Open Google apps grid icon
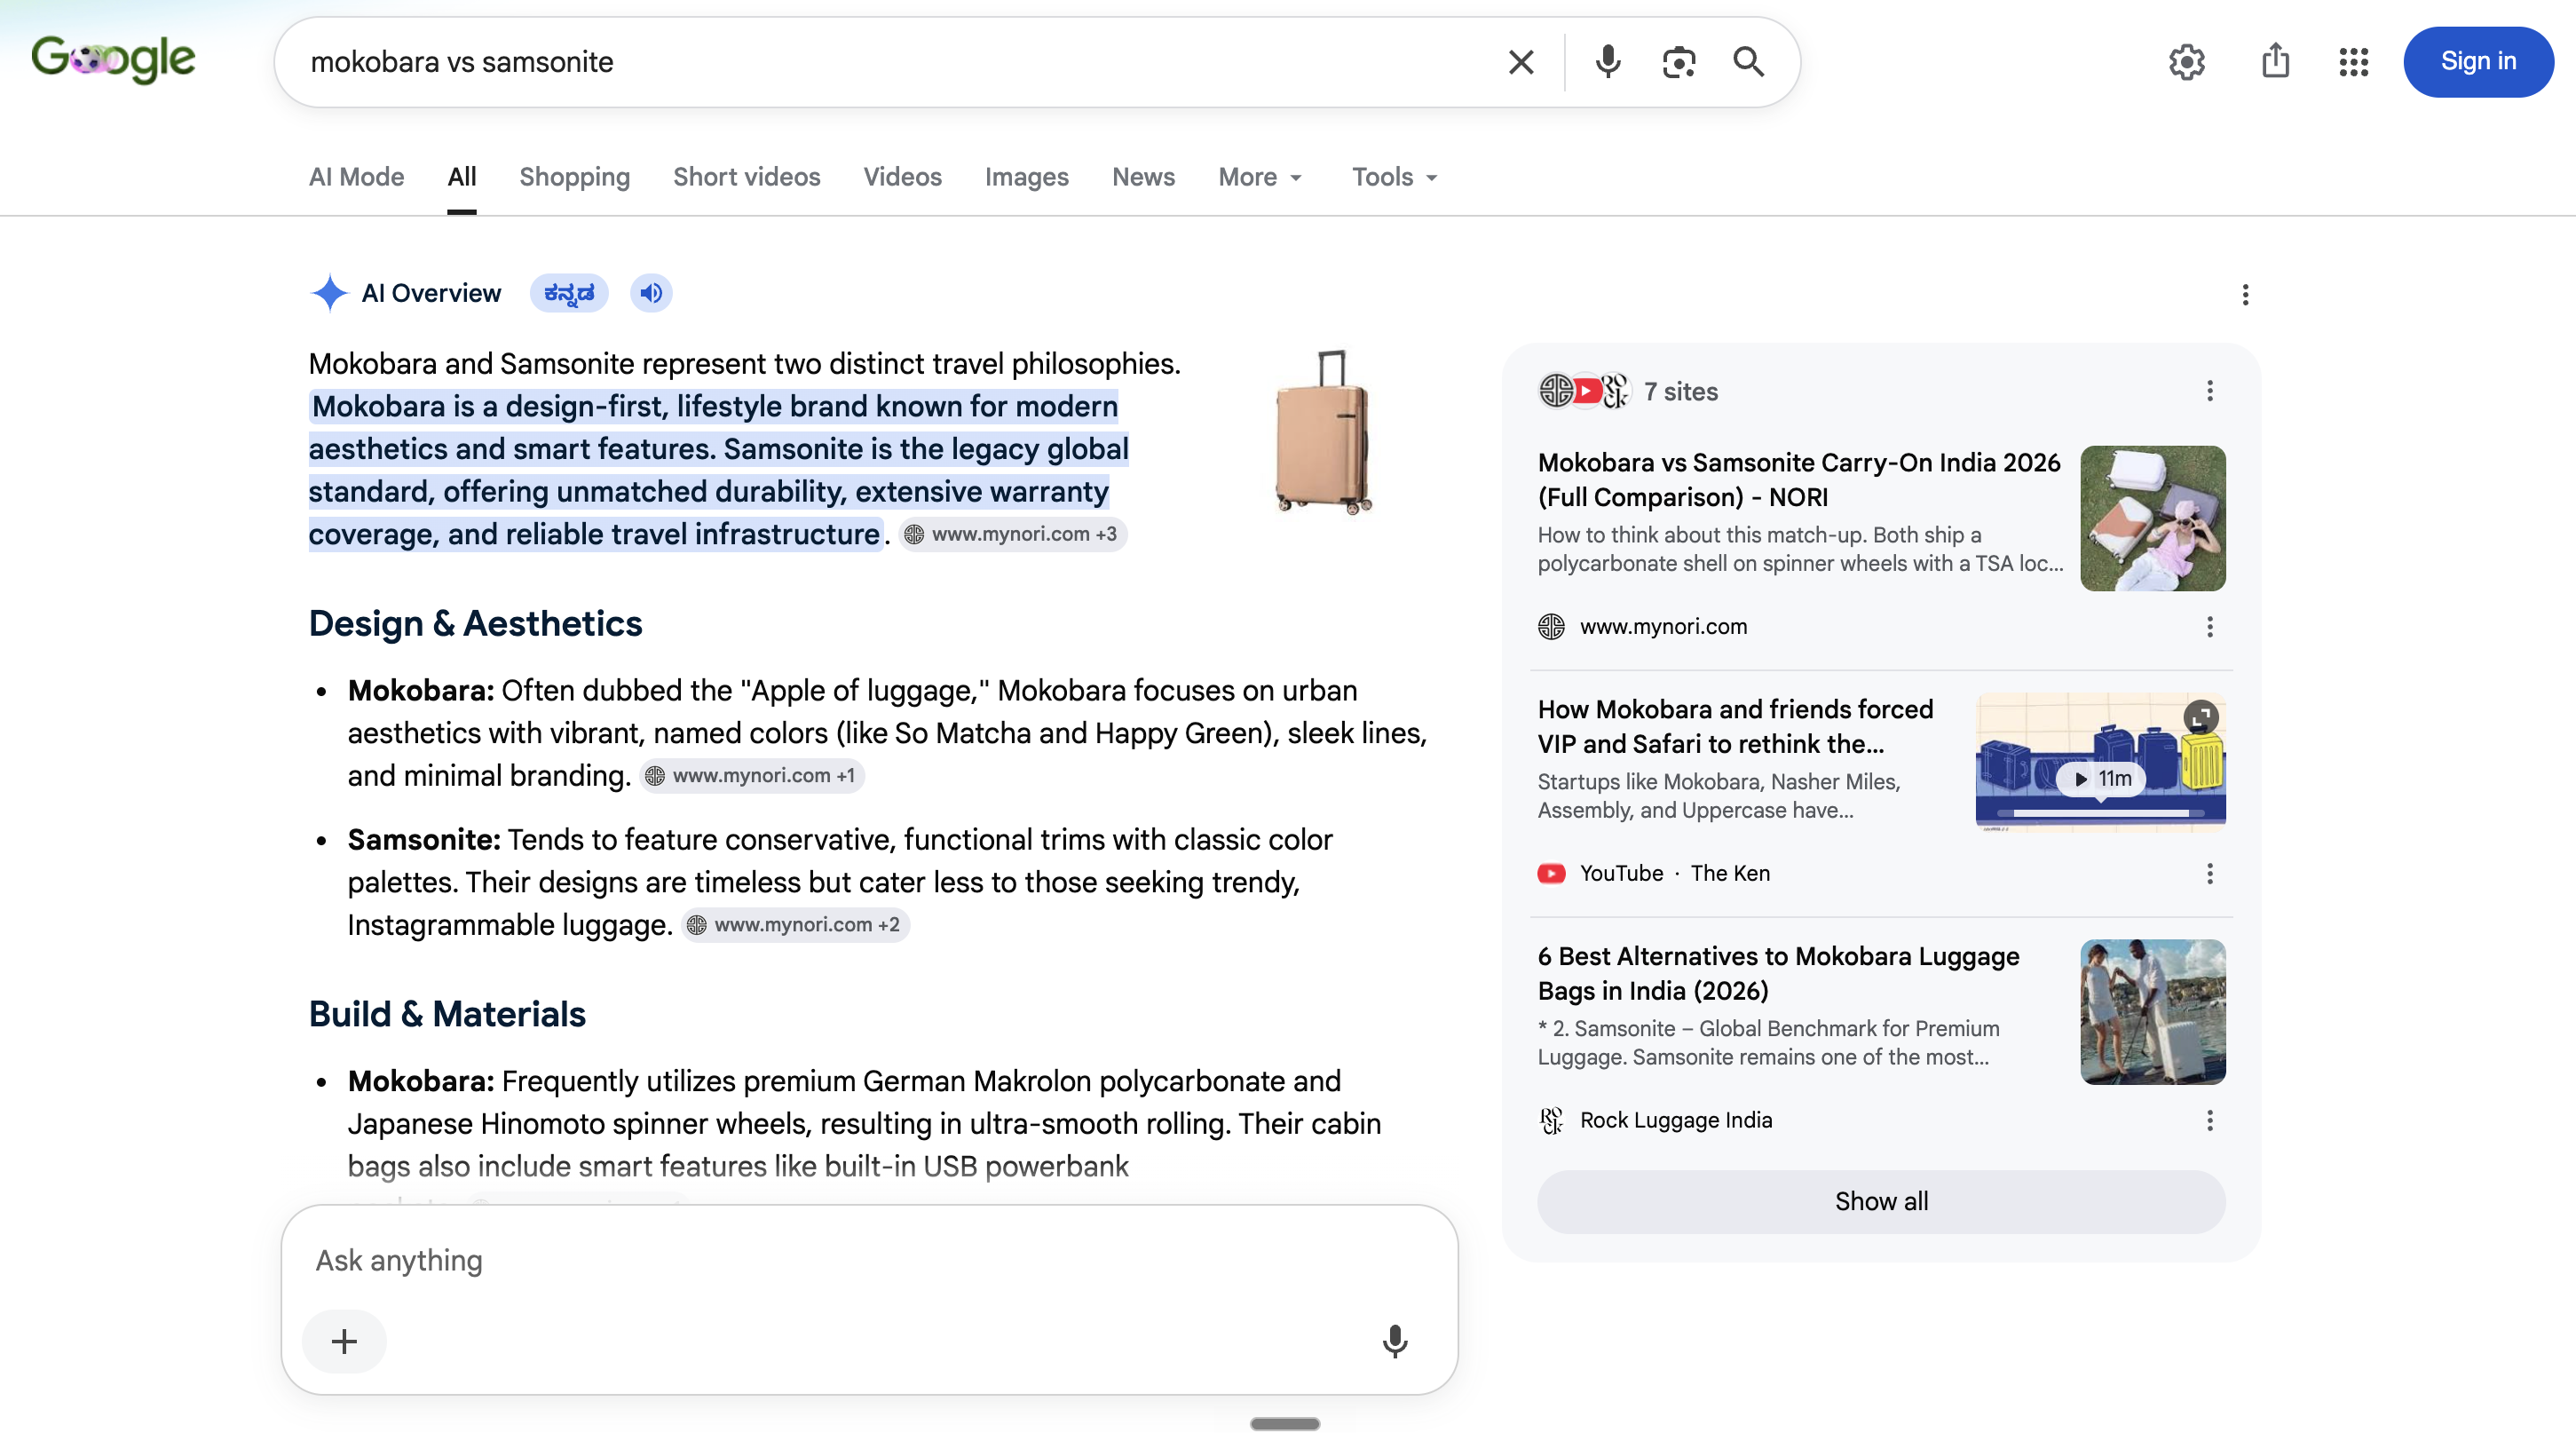 [2353, 62]
